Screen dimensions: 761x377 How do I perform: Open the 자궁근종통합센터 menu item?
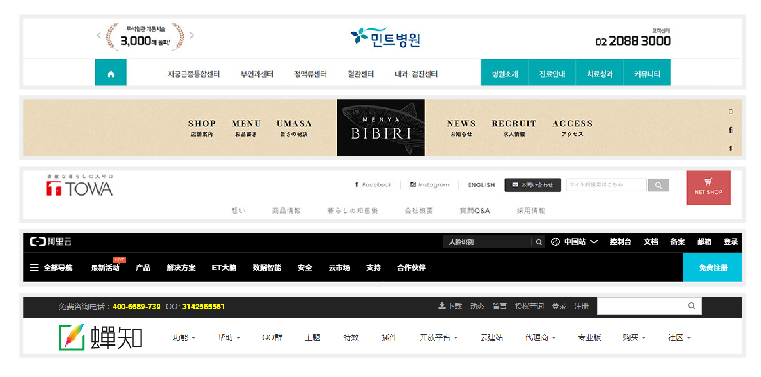tap(194, 75)
